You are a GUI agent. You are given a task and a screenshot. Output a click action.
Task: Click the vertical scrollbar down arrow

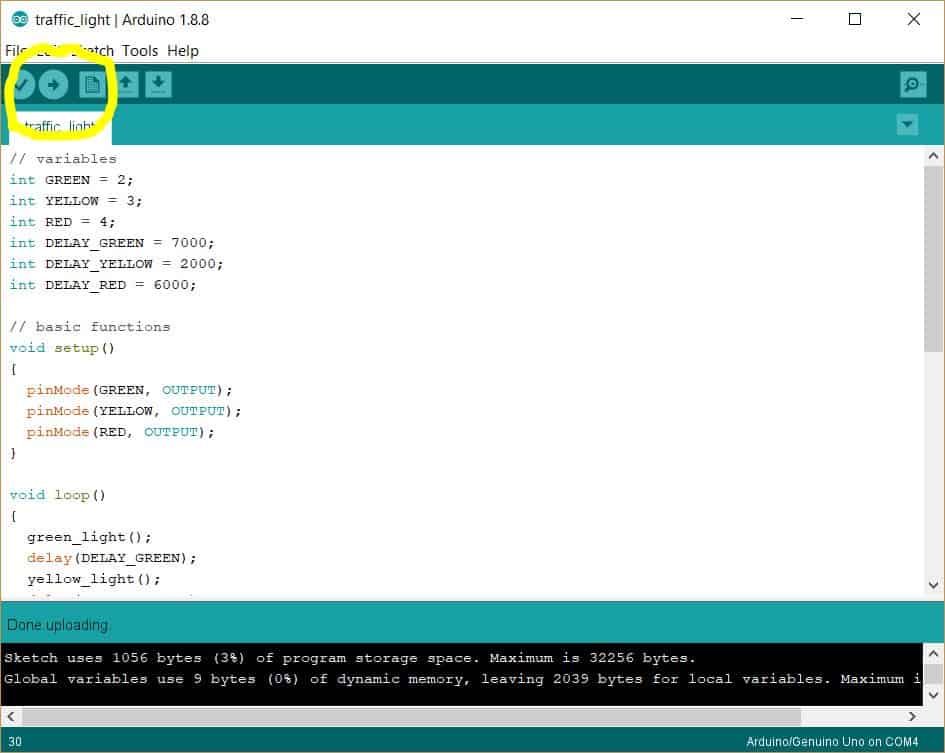tap(932, 587)
